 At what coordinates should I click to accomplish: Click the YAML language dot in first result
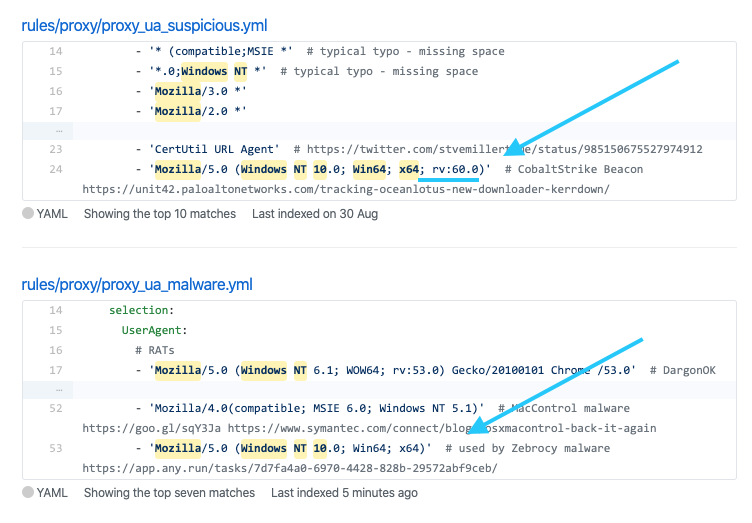(x=28, y=213)
